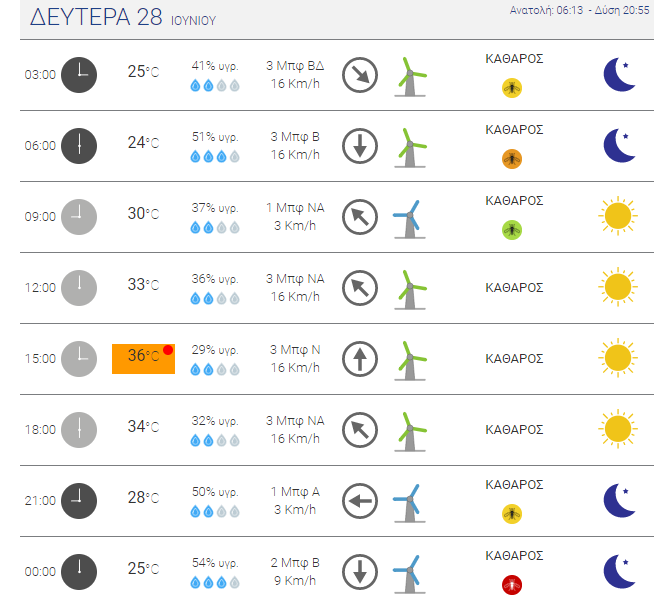661x605 pixels.
Task: Click the 54% humidity value
Action: click(x=215, y=563)
